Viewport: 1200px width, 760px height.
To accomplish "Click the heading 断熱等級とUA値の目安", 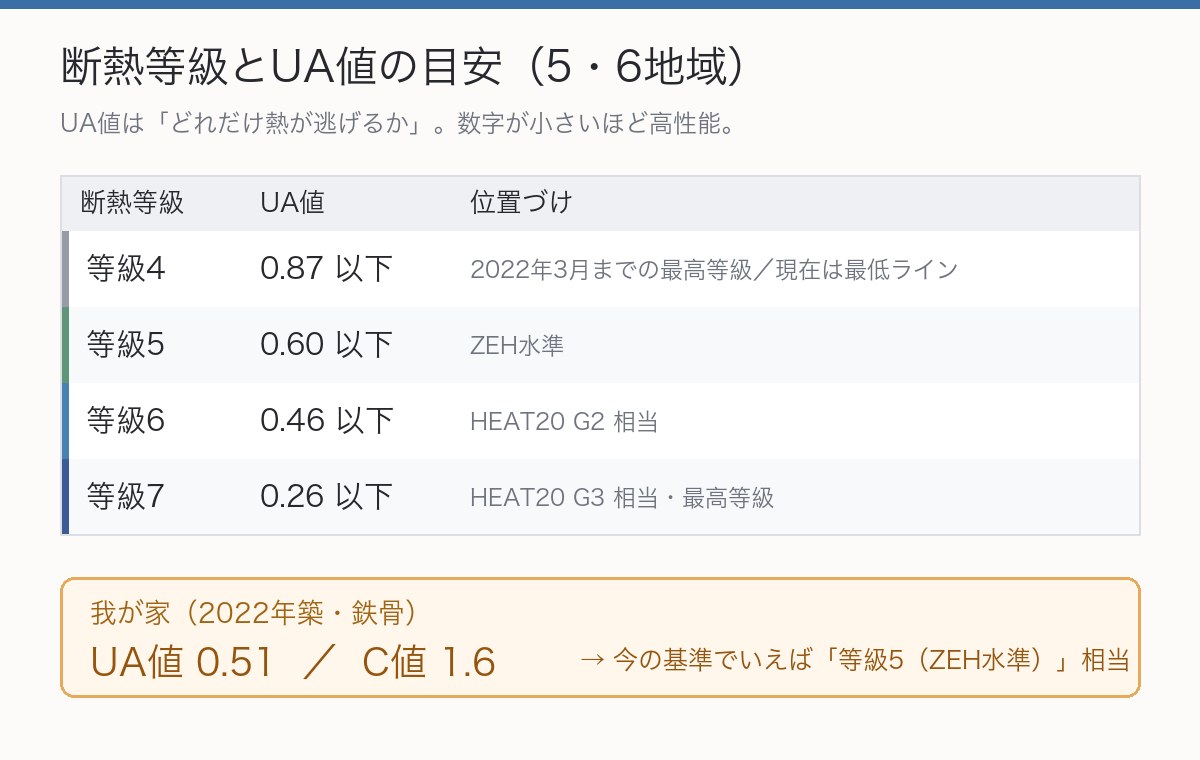I will point(405,67).
